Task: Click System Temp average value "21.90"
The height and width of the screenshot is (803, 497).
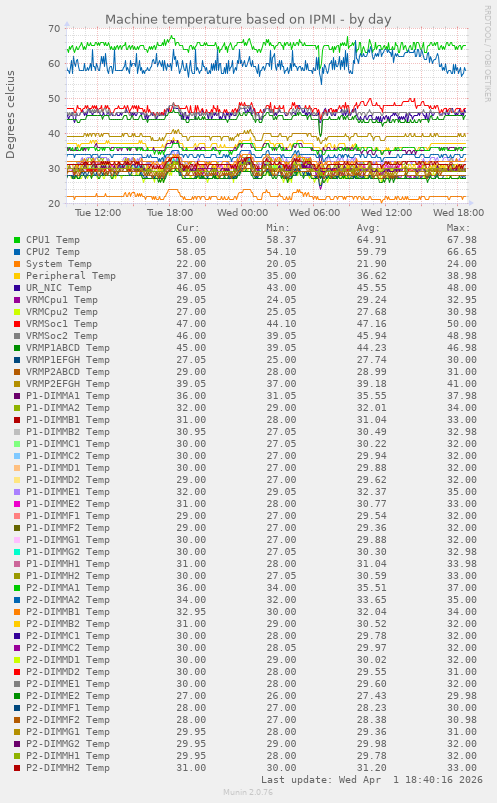Action: 371,264
